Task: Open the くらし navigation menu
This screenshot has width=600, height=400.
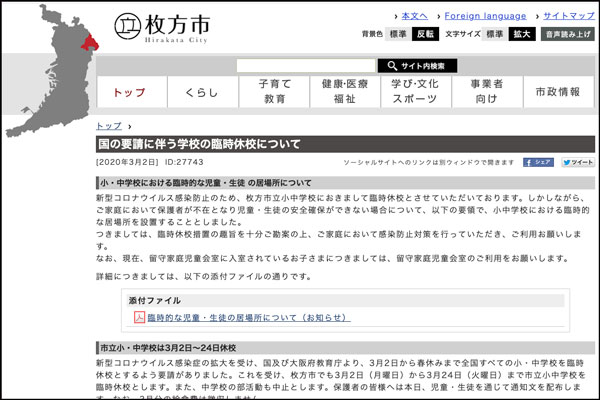Action: (202, 92)
